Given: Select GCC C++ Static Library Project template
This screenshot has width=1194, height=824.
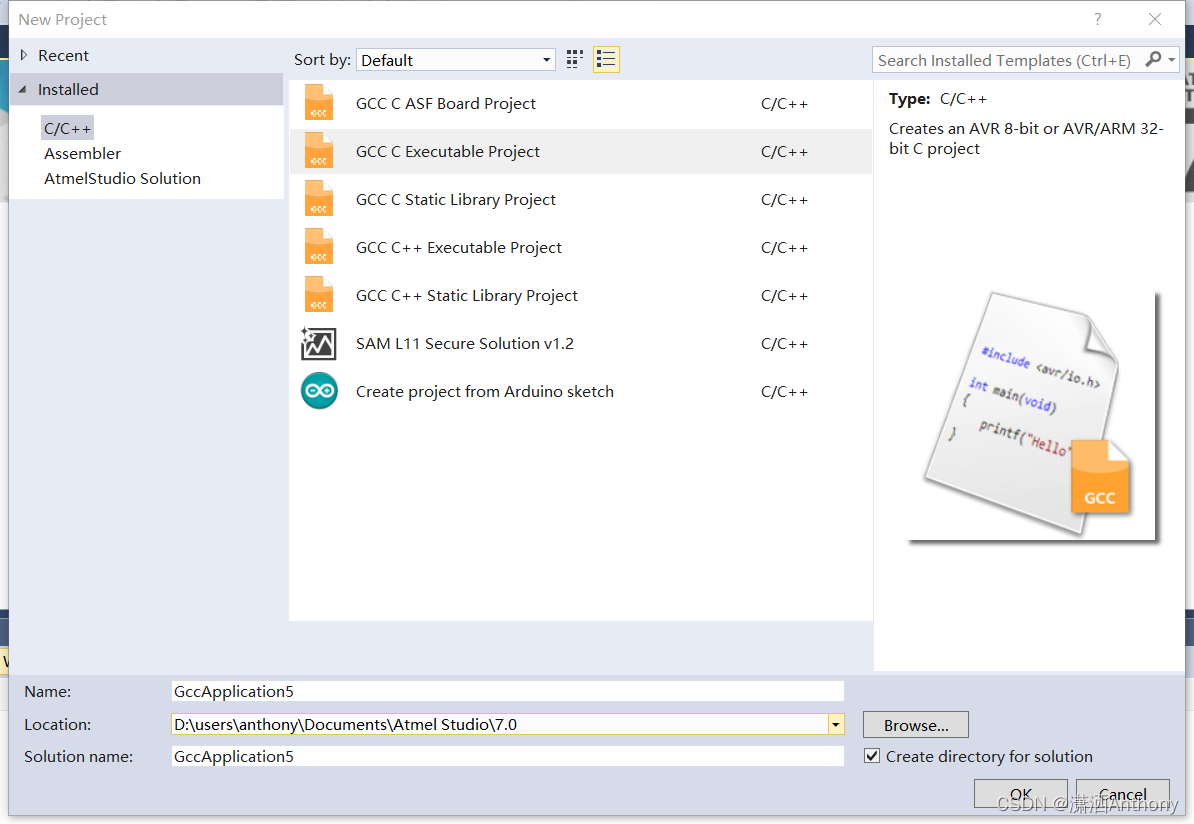Looking at the screenshot, I should pos(581,295).
